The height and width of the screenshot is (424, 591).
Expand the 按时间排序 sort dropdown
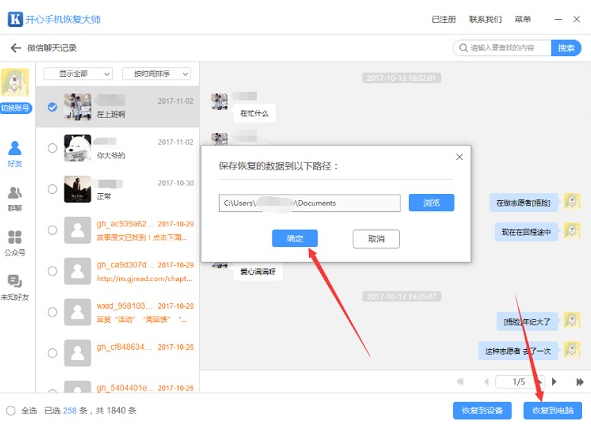(156, 73)
